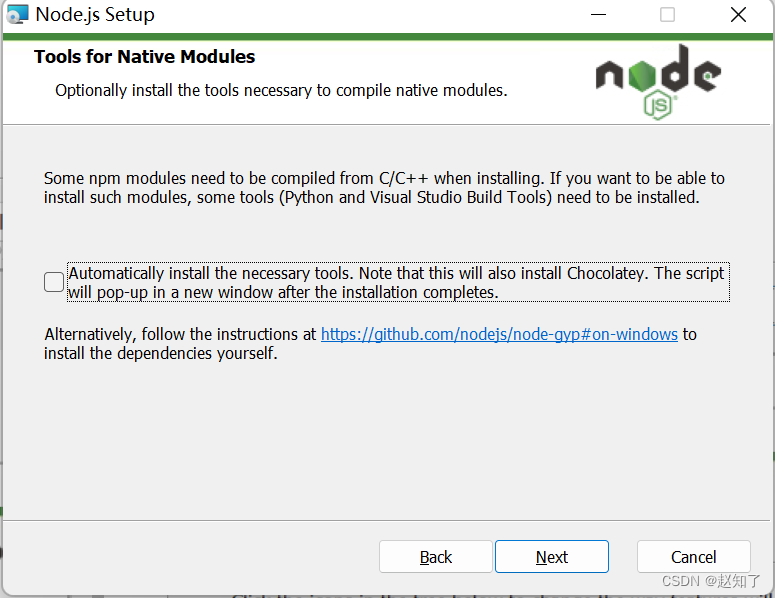Click the Node.js Setup installer icon
775x598 pixels.
tap(17, 15)
